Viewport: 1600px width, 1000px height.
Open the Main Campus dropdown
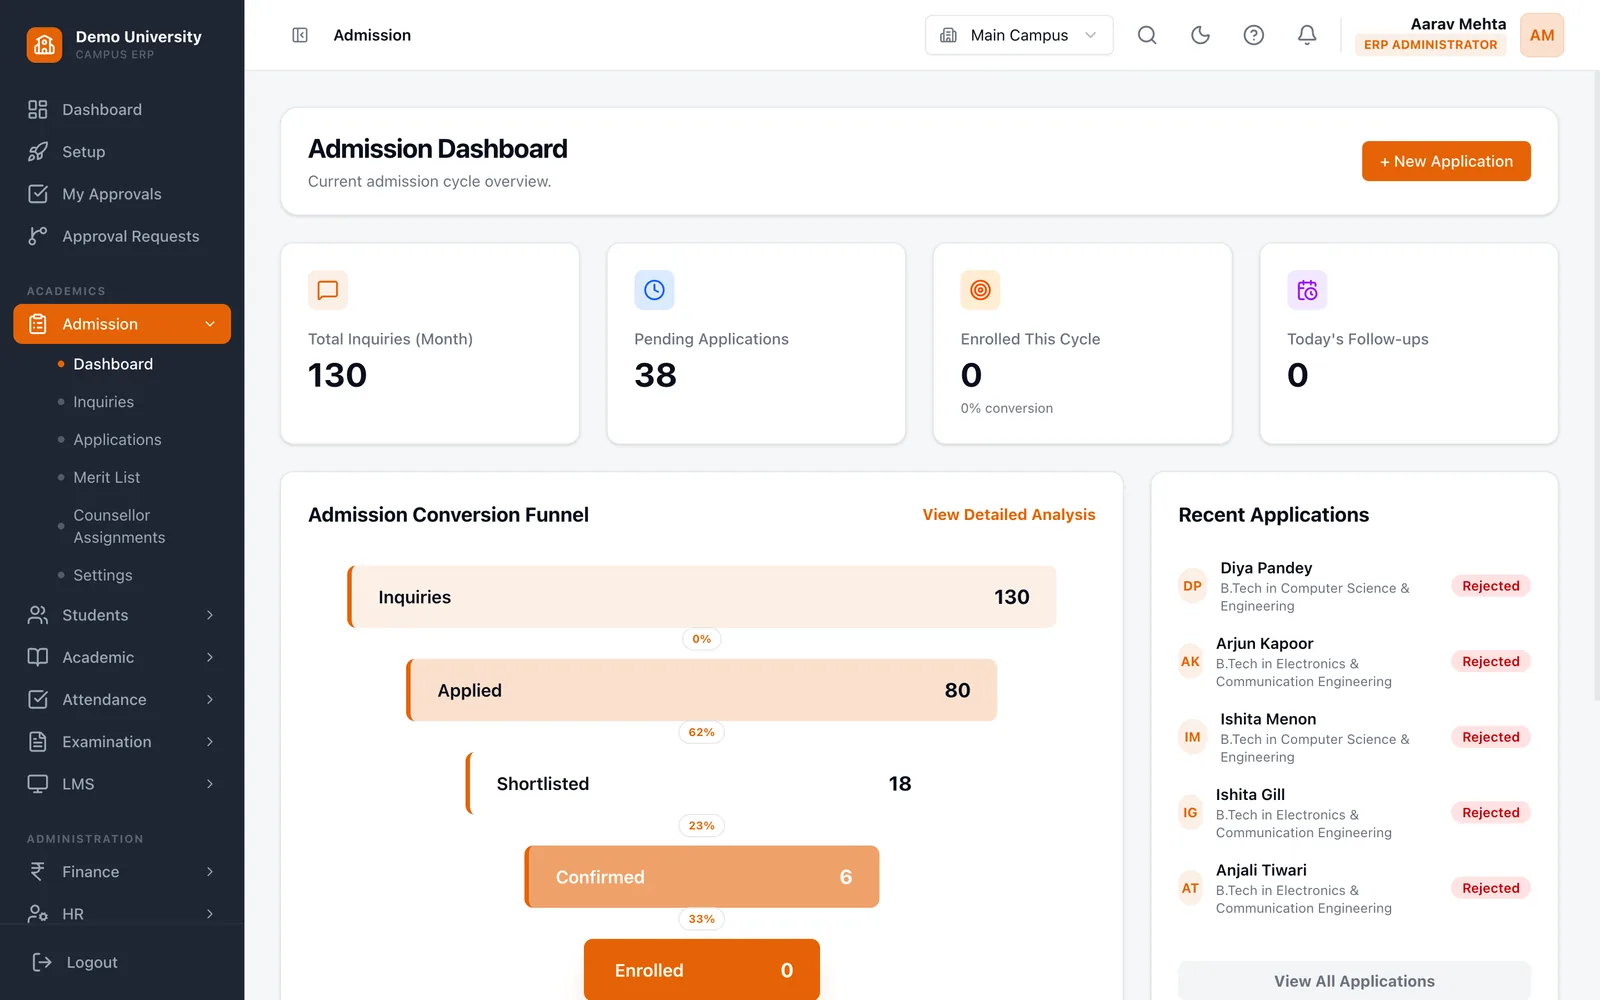pyautogui.click(x=1019, y=35)
